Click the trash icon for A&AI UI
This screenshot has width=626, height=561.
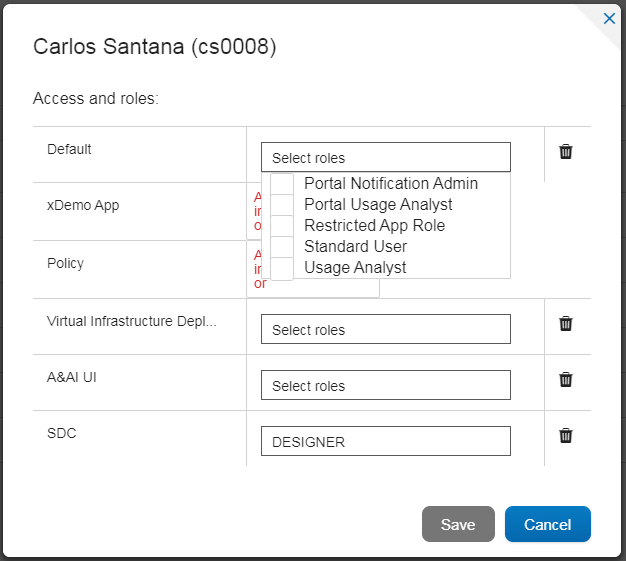pos(565,379)
